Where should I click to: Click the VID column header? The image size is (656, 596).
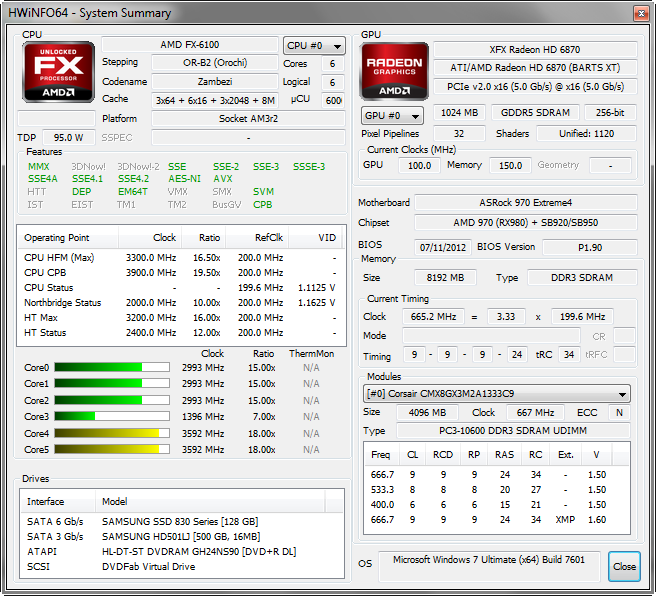[x=316, y=238]
